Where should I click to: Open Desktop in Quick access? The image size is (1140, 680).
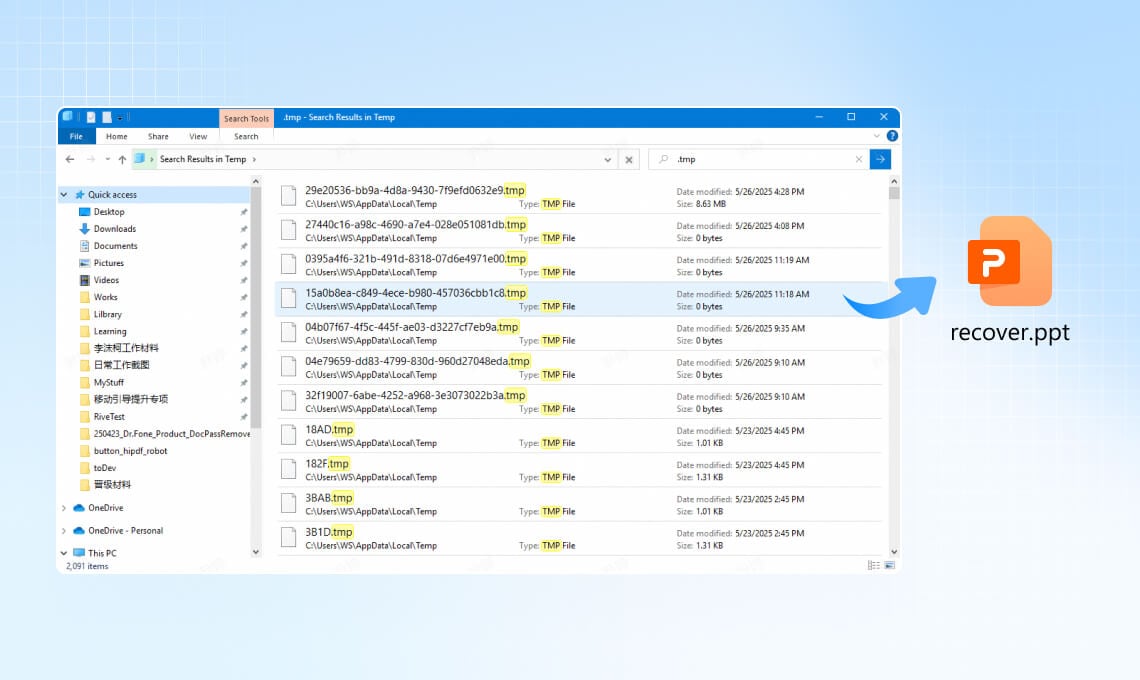pyautogui.click(x=109, y=212)
